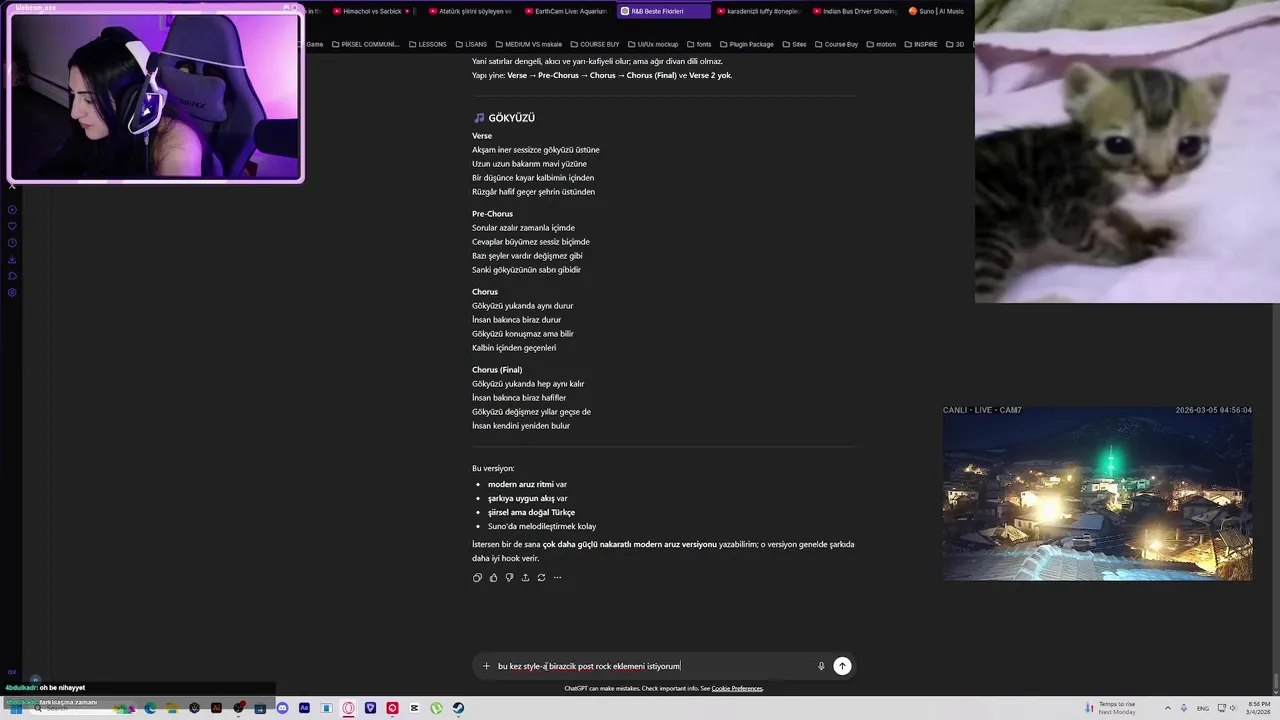Switch to karadenizli luffy tab
This screenshot has height=720, width=1280.
click(759, 11)
